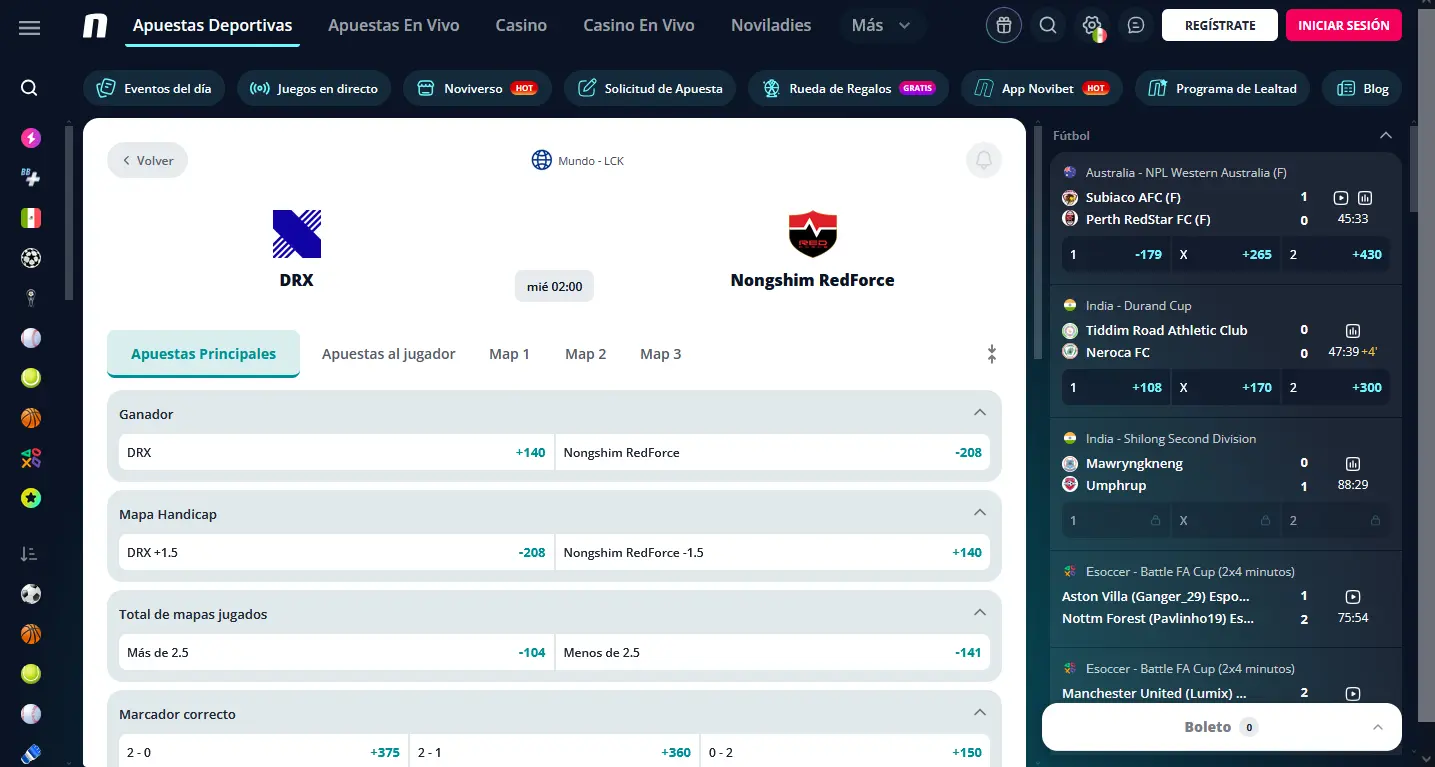Viewport: 1435px width, 767px height.
Task: Open stream icon for Manchester United esoccer match
Action: point(1353,693)
